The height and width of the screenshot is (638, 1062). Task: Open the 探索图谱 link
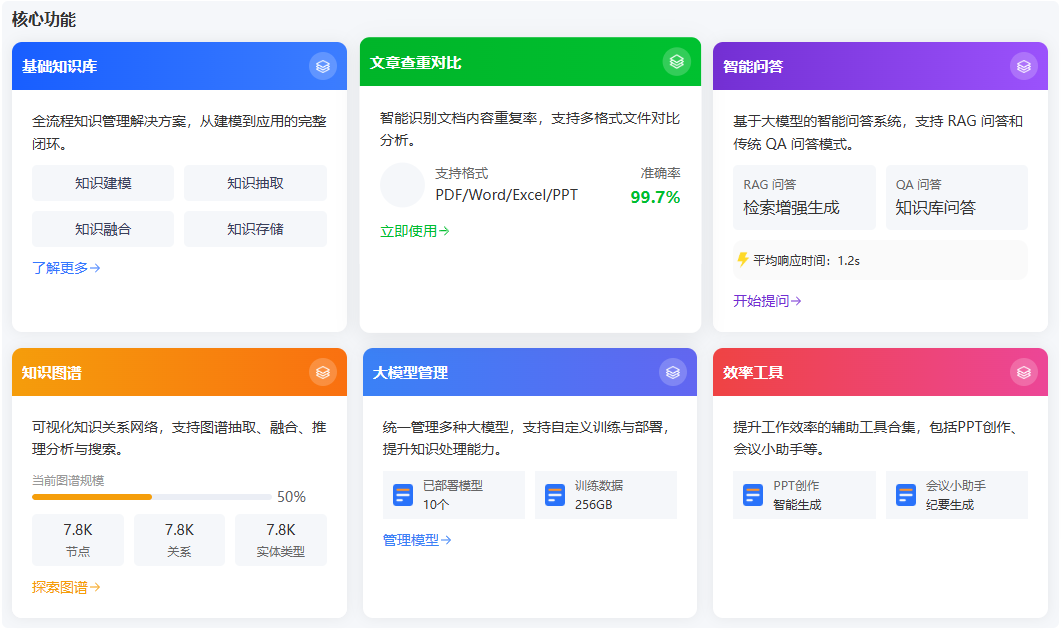66,587
